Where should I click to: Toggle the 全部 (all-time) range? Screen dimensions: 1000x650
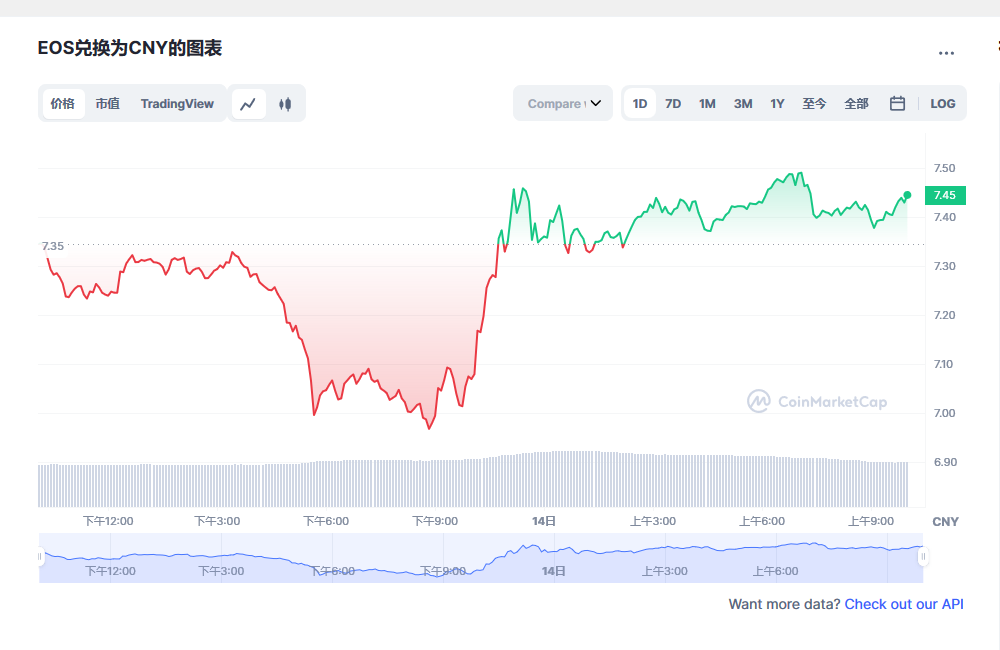point(856,103)
